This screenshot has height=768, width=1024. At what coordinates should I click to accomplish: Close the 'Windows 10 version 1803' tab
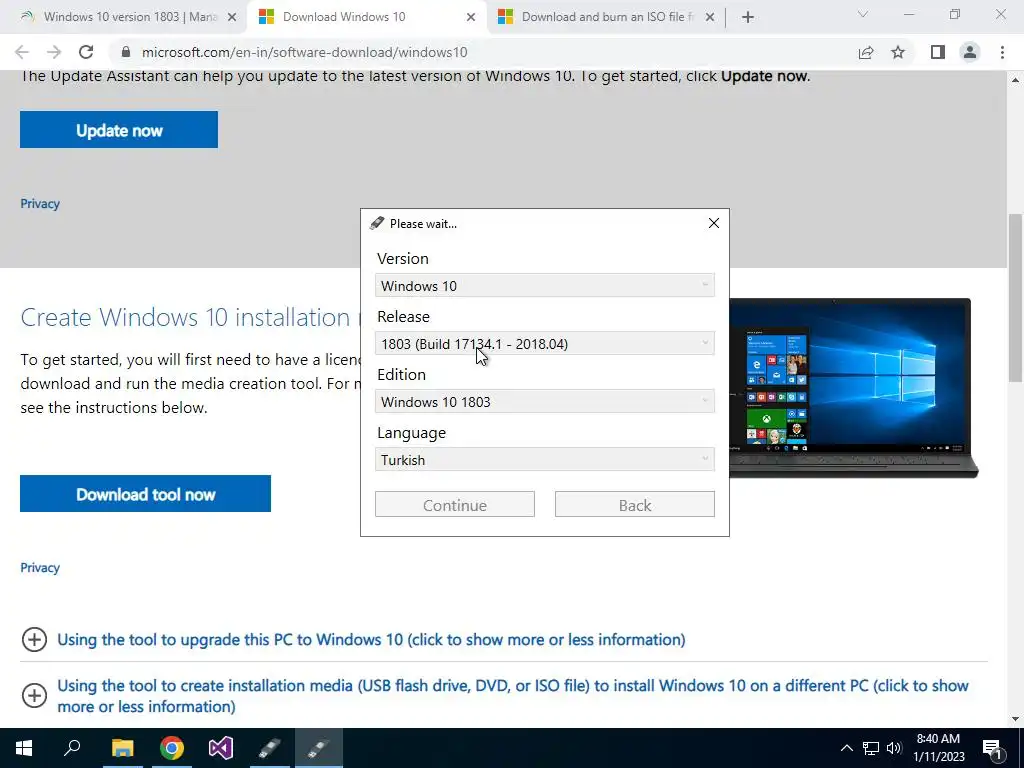coord(232,18)
